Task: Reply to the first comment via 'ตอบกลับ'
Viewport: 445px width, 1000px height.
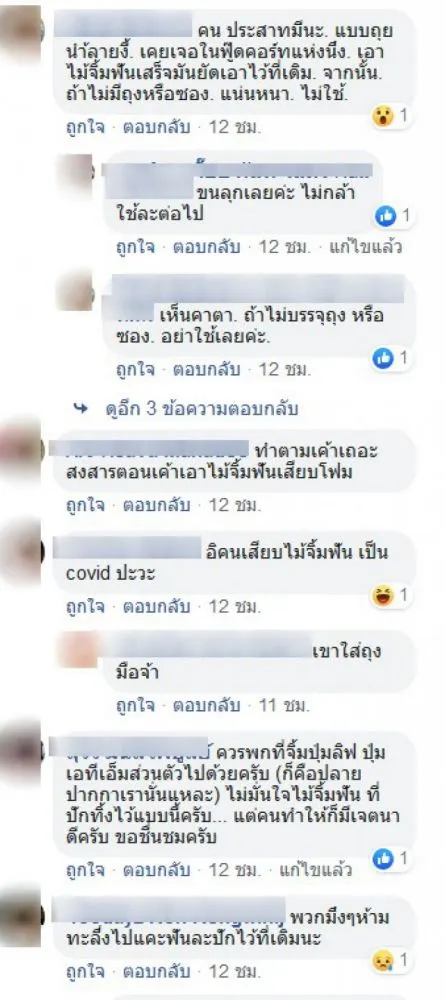Action: [156, 128]
